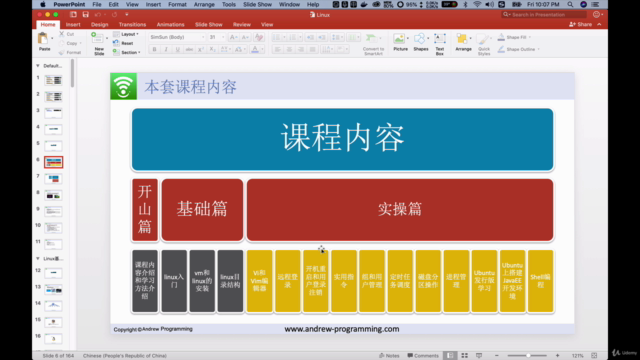Toggle align text left
The height and width of the screenshot is (360, 640).
pos(278,49)
